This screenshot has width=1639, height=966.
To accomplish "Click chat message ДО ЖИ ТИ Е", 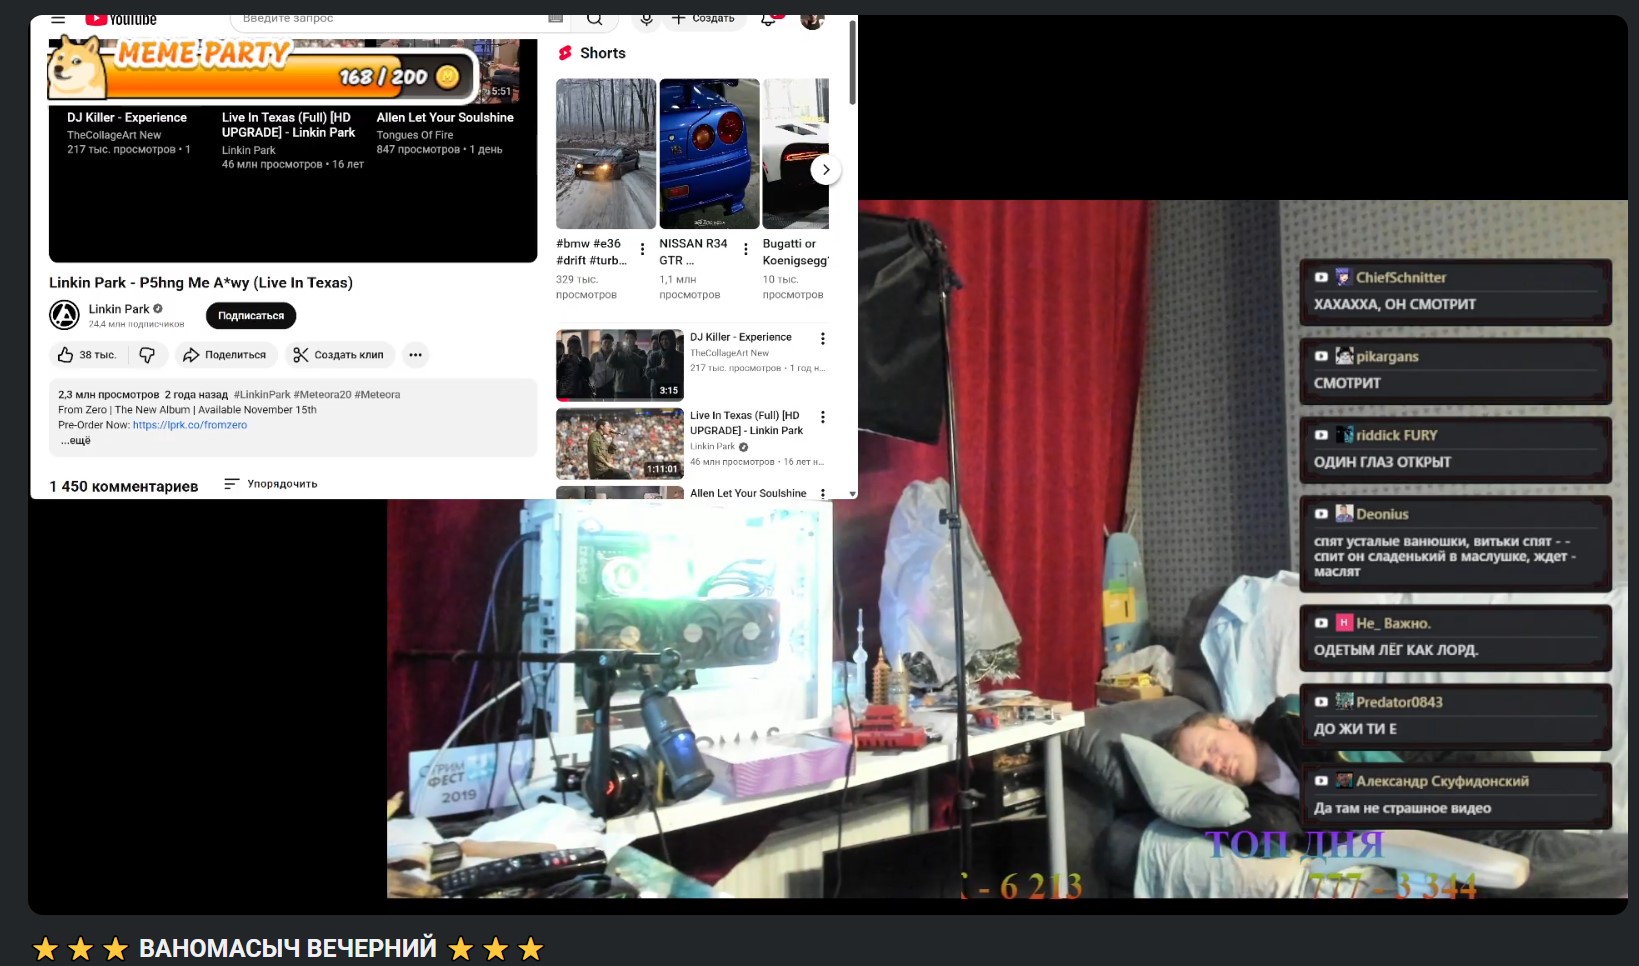I will tap(1355, 729).
